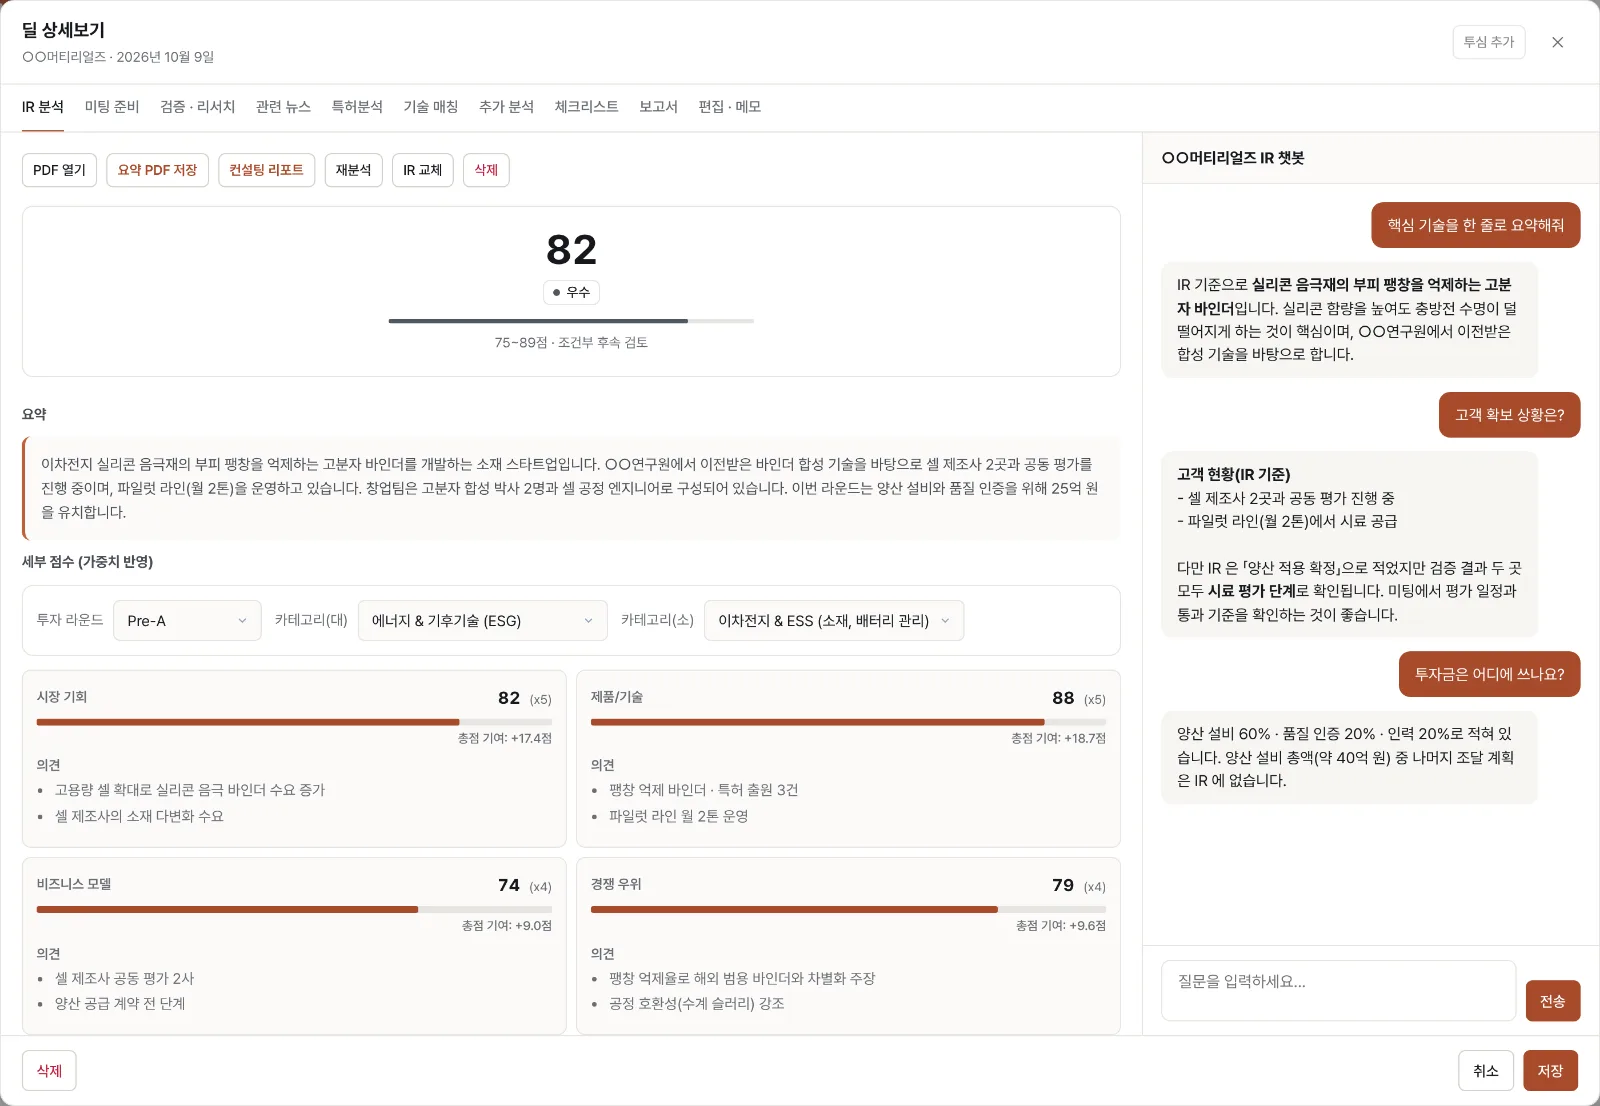This screenshot has height=1106, width=1600.
Task: Click chat message 고객 확보 상황은?
Action: [x=1509, y=415]
